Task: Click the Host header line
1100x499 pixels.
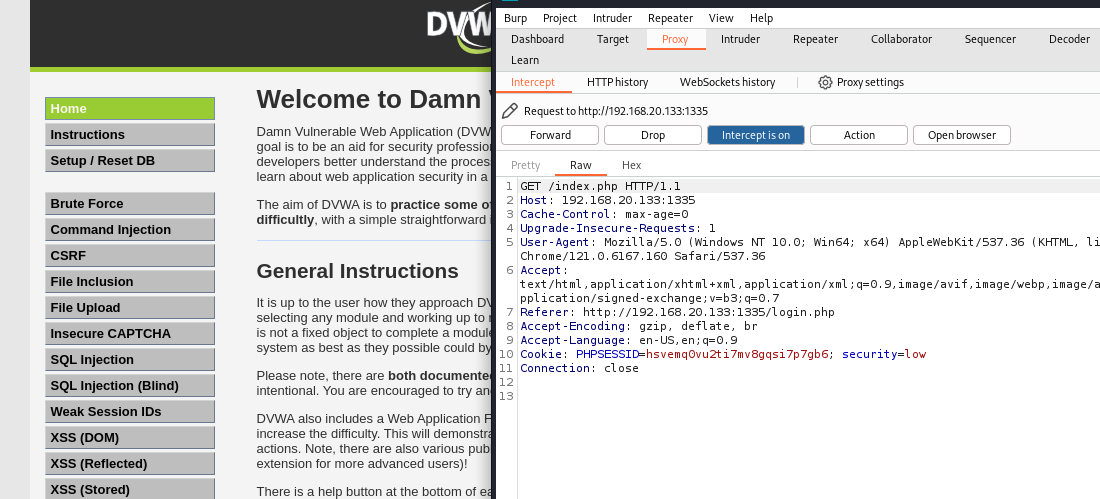Action: click(608, 200)
